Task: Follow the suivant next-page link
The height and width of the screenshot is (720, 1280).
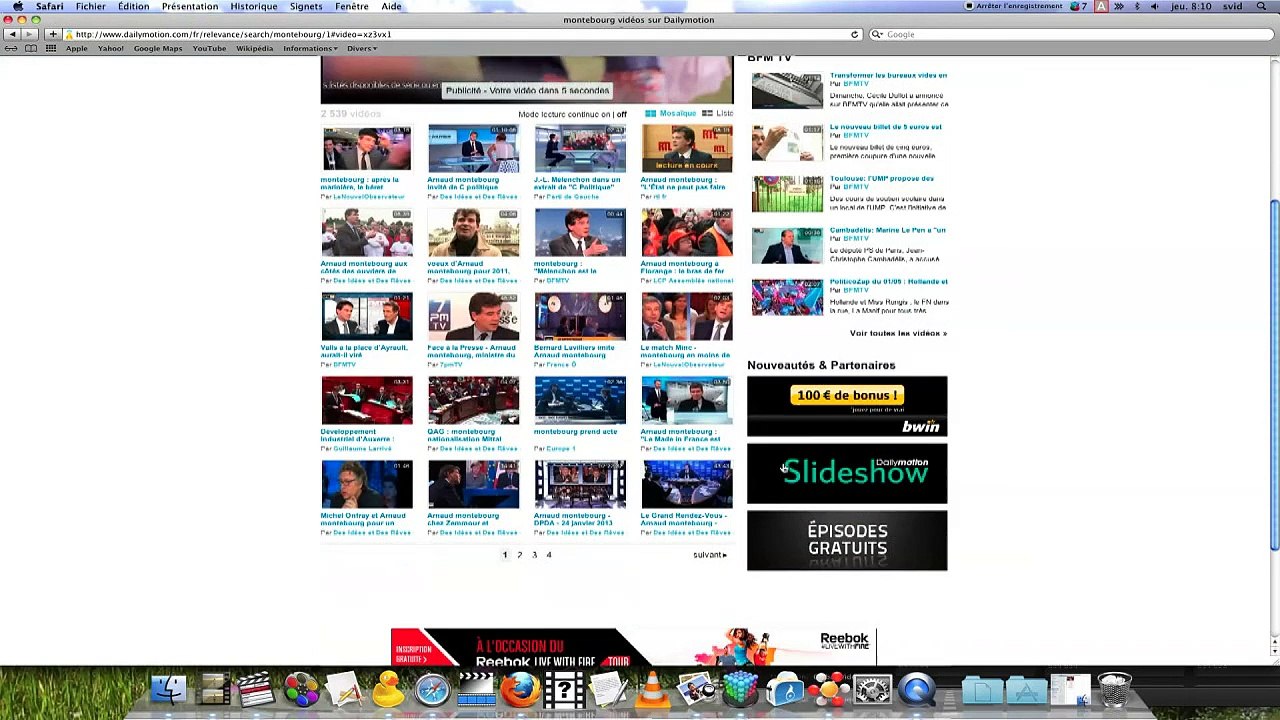Action: pyautogui.click(x=710, y=555)
